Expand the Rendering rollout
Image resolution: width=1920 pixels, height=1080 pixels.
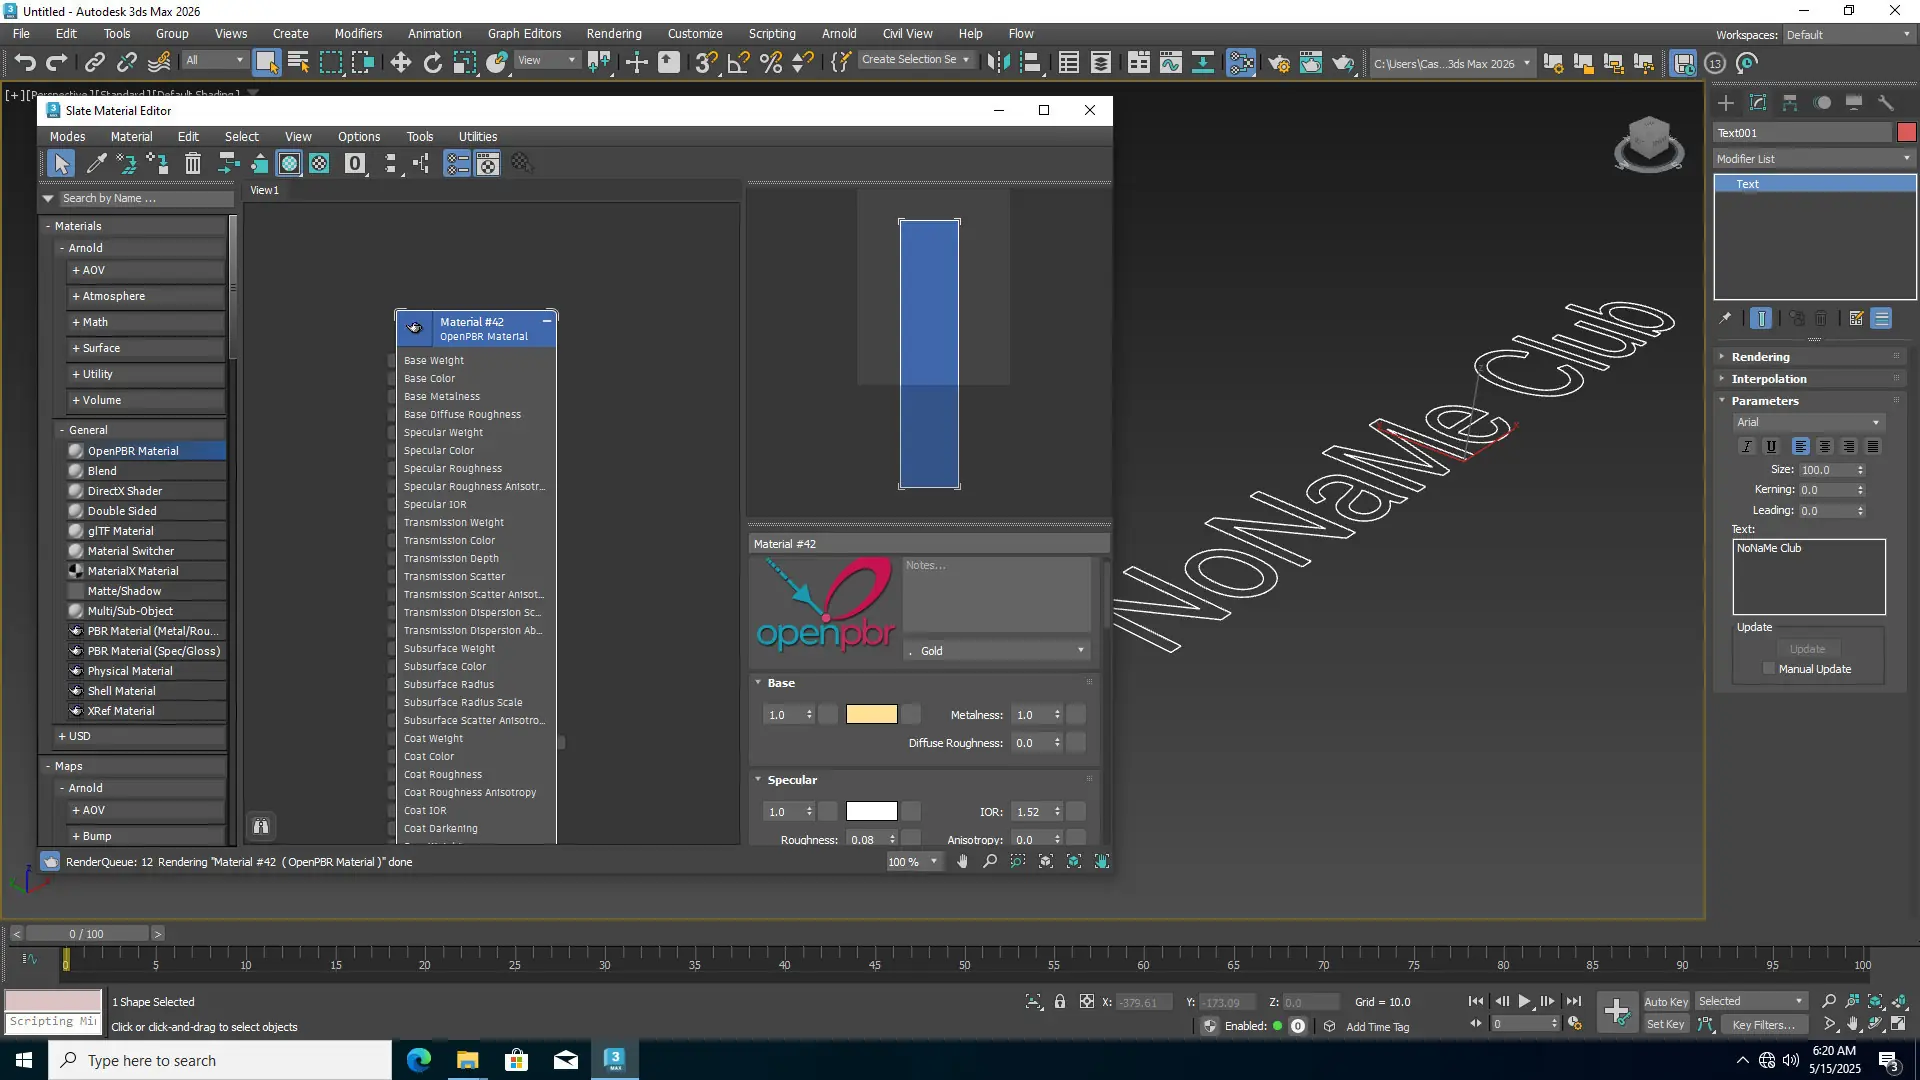coord(1760,357)
